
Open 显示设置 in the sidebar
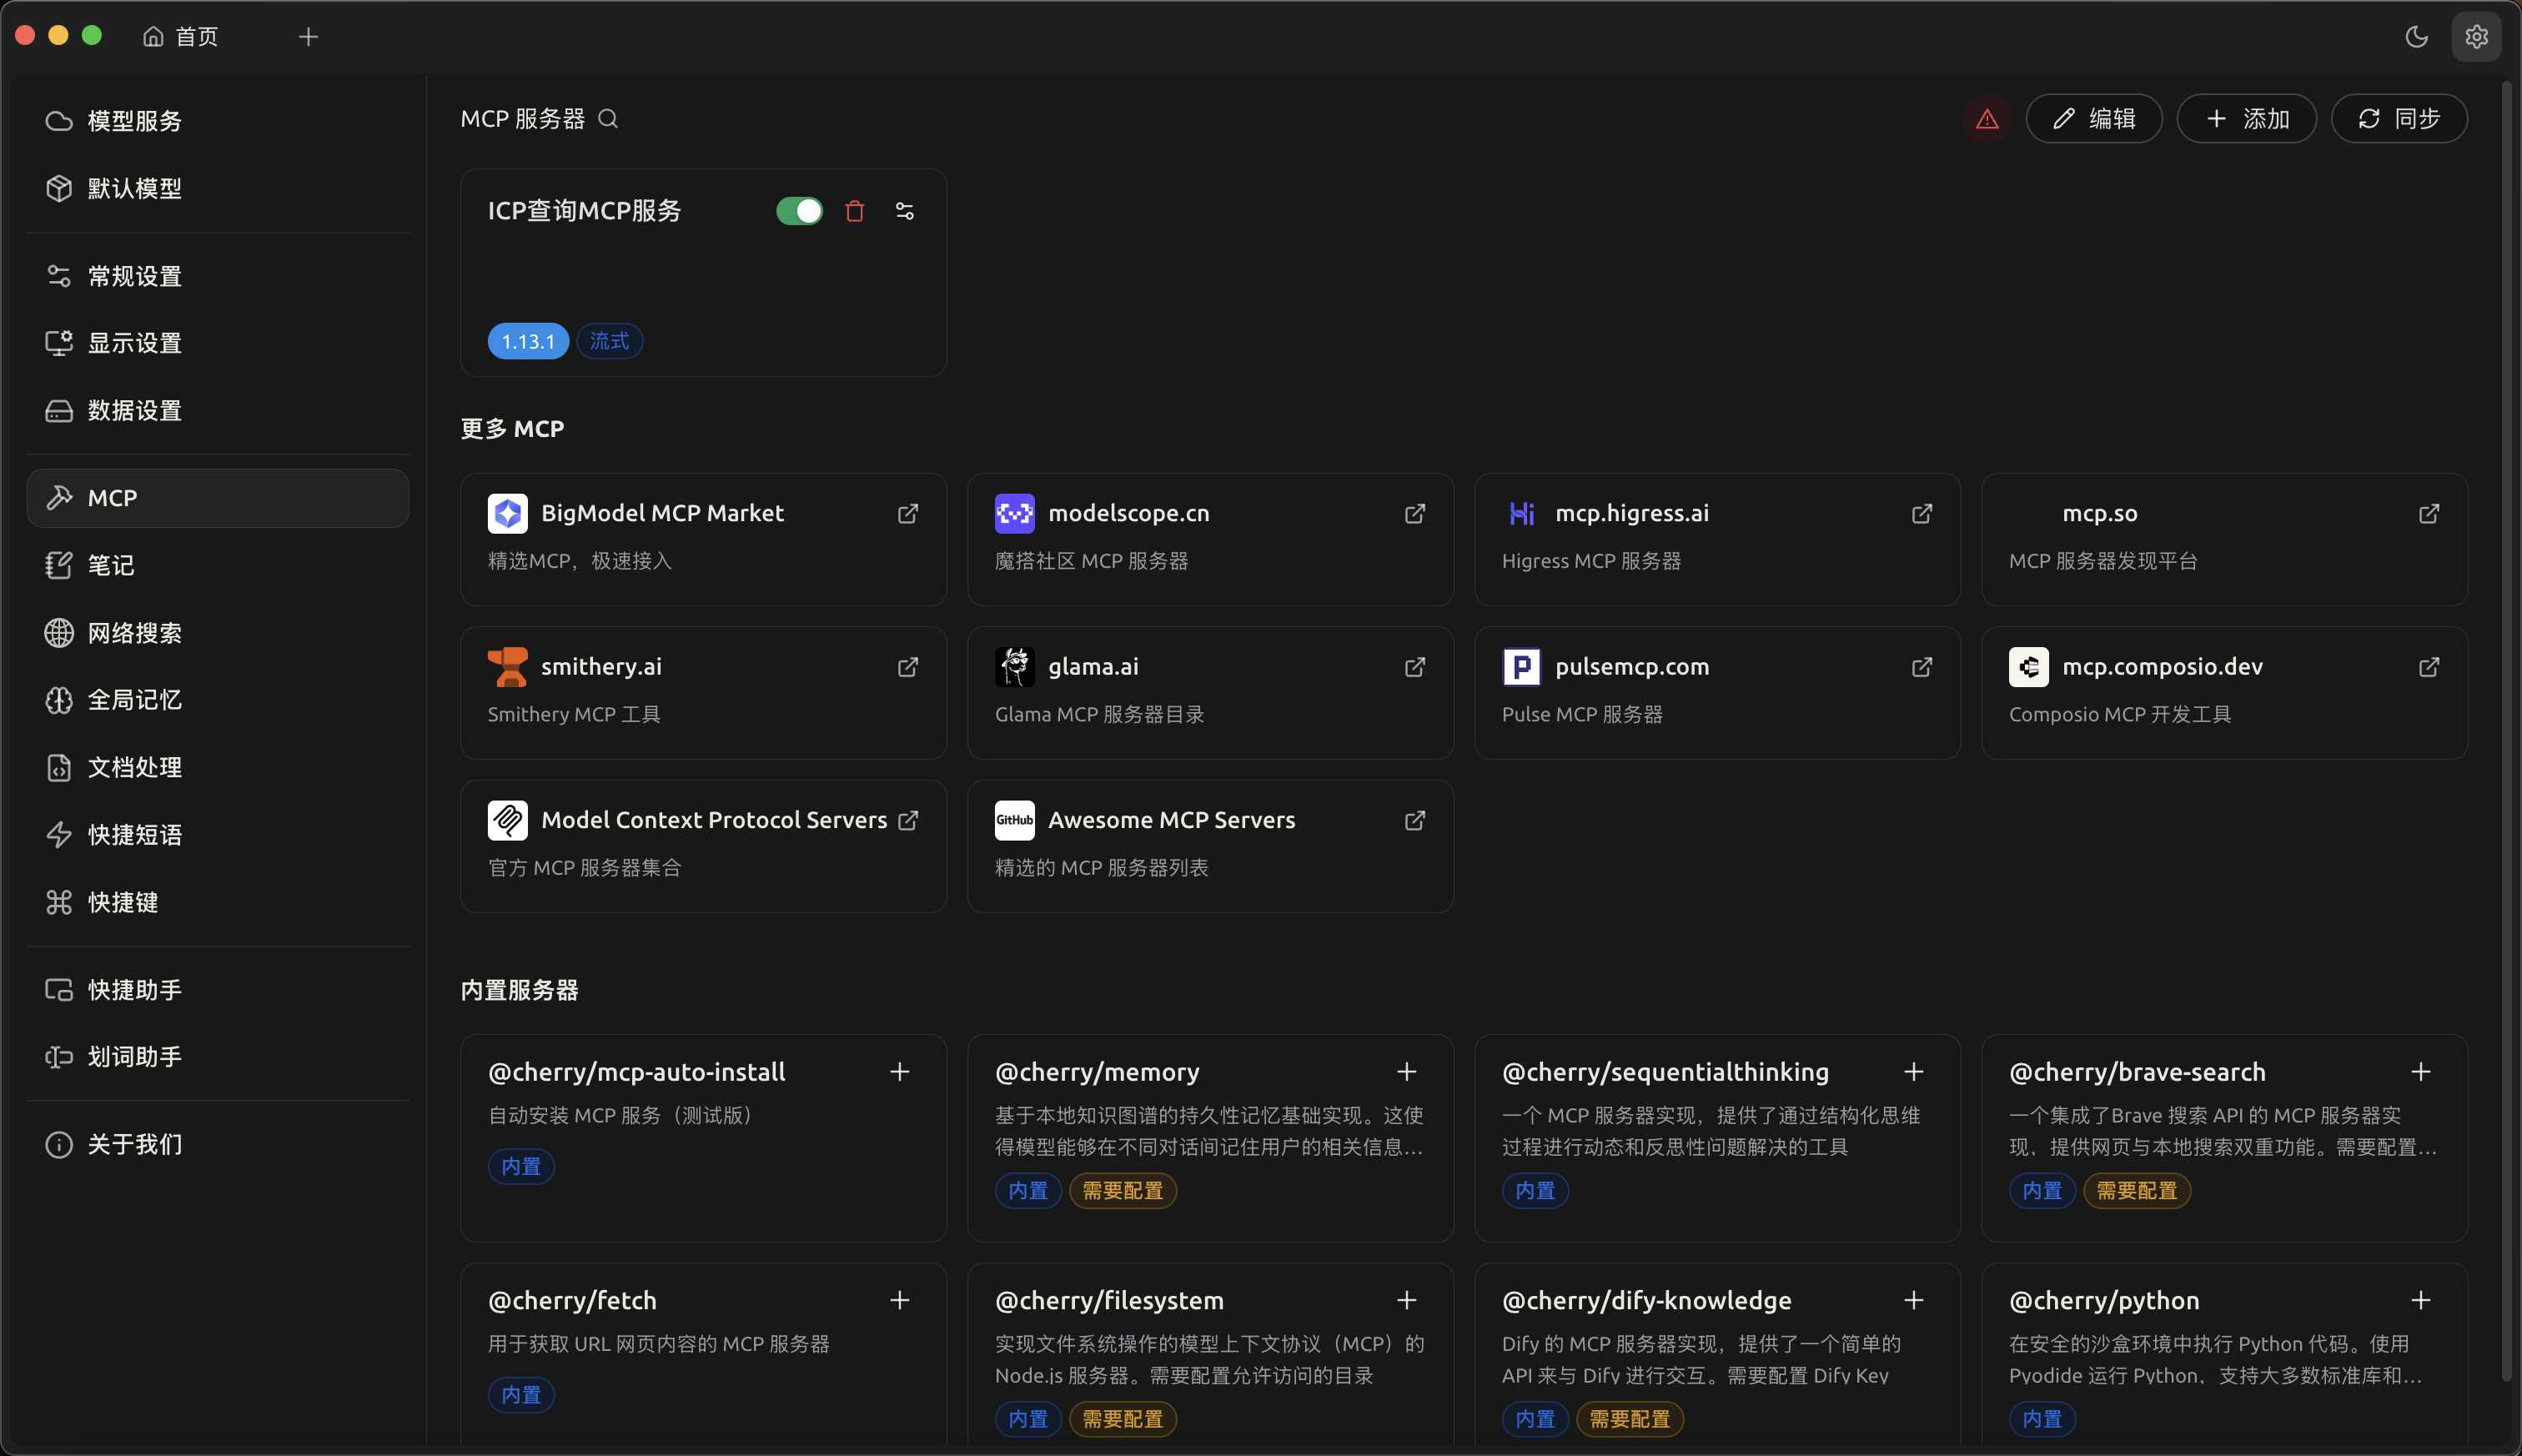pyautogui.click(x=218, y=343)
